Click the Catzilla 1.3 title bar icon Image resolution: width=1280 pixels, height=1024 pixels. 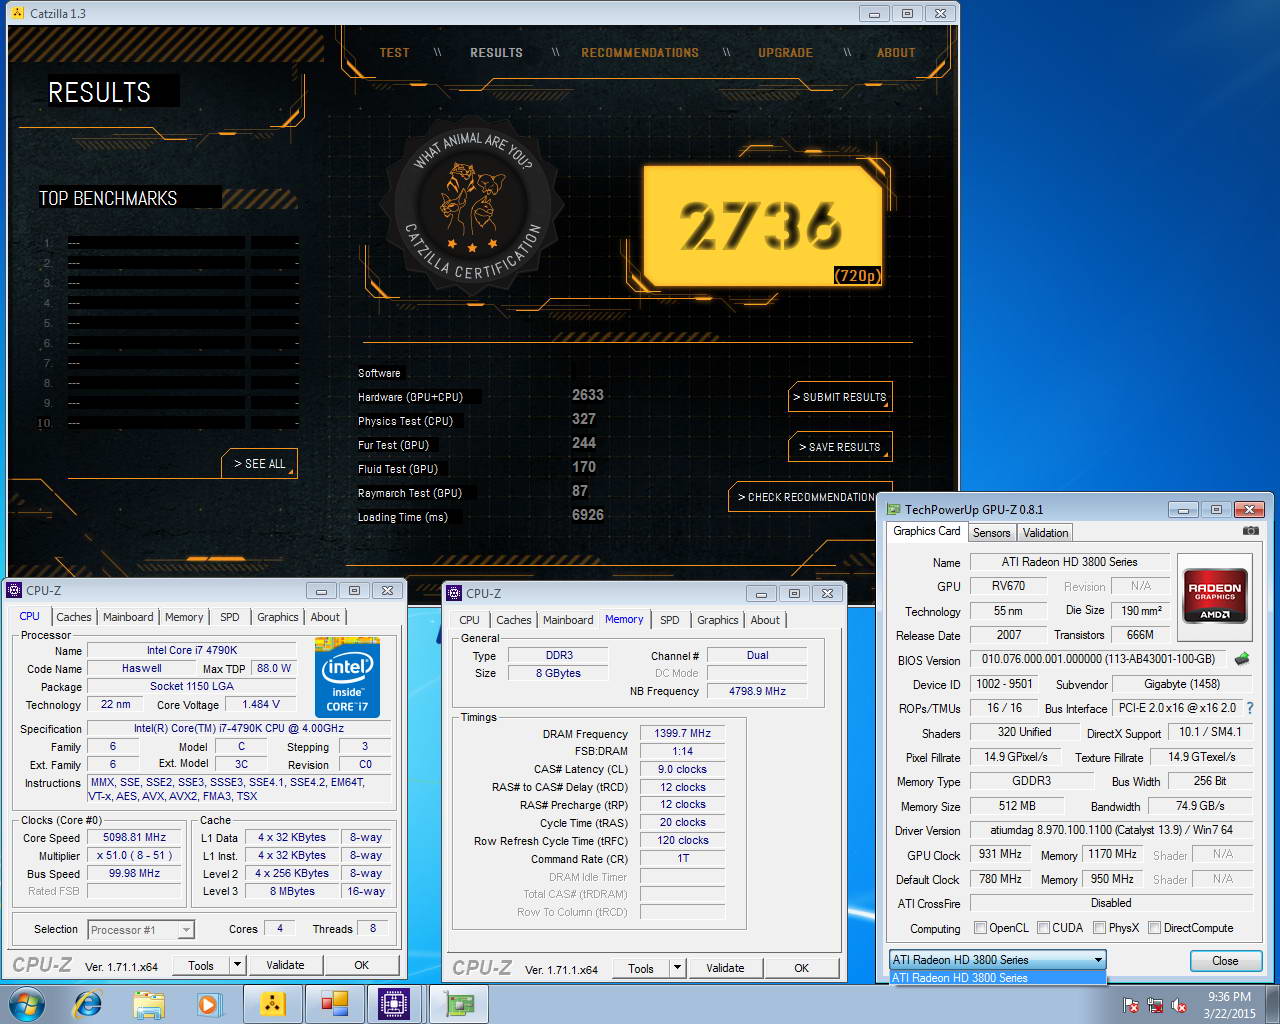(16, 13)
